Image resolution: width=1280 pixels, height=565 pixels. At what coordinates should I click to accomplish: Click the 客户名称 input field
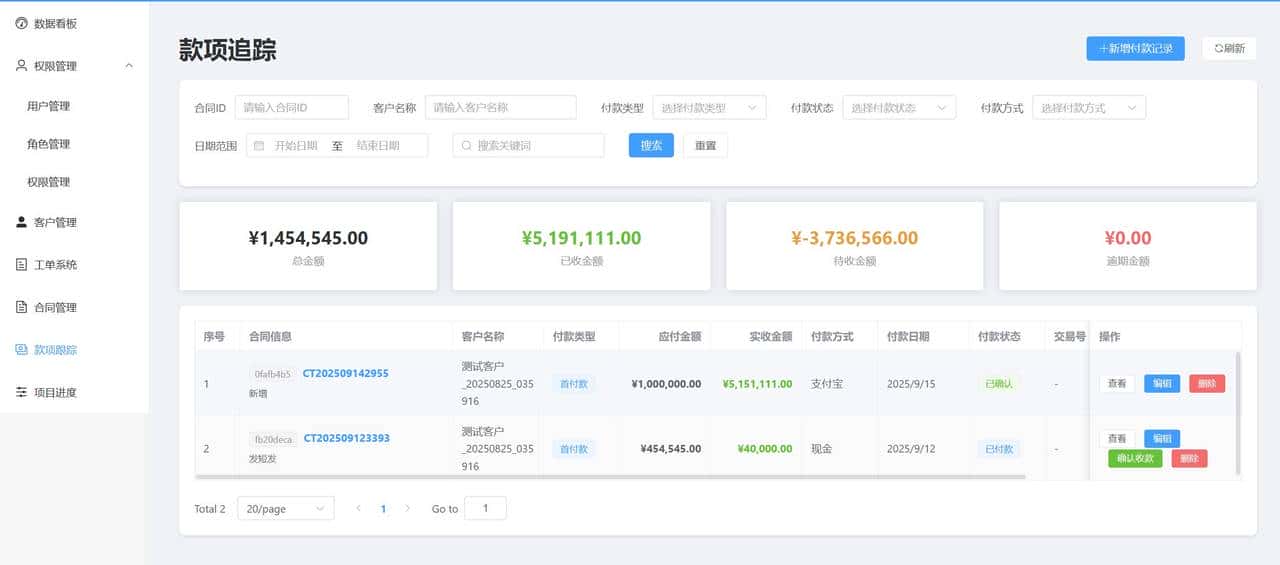[501, 107]
